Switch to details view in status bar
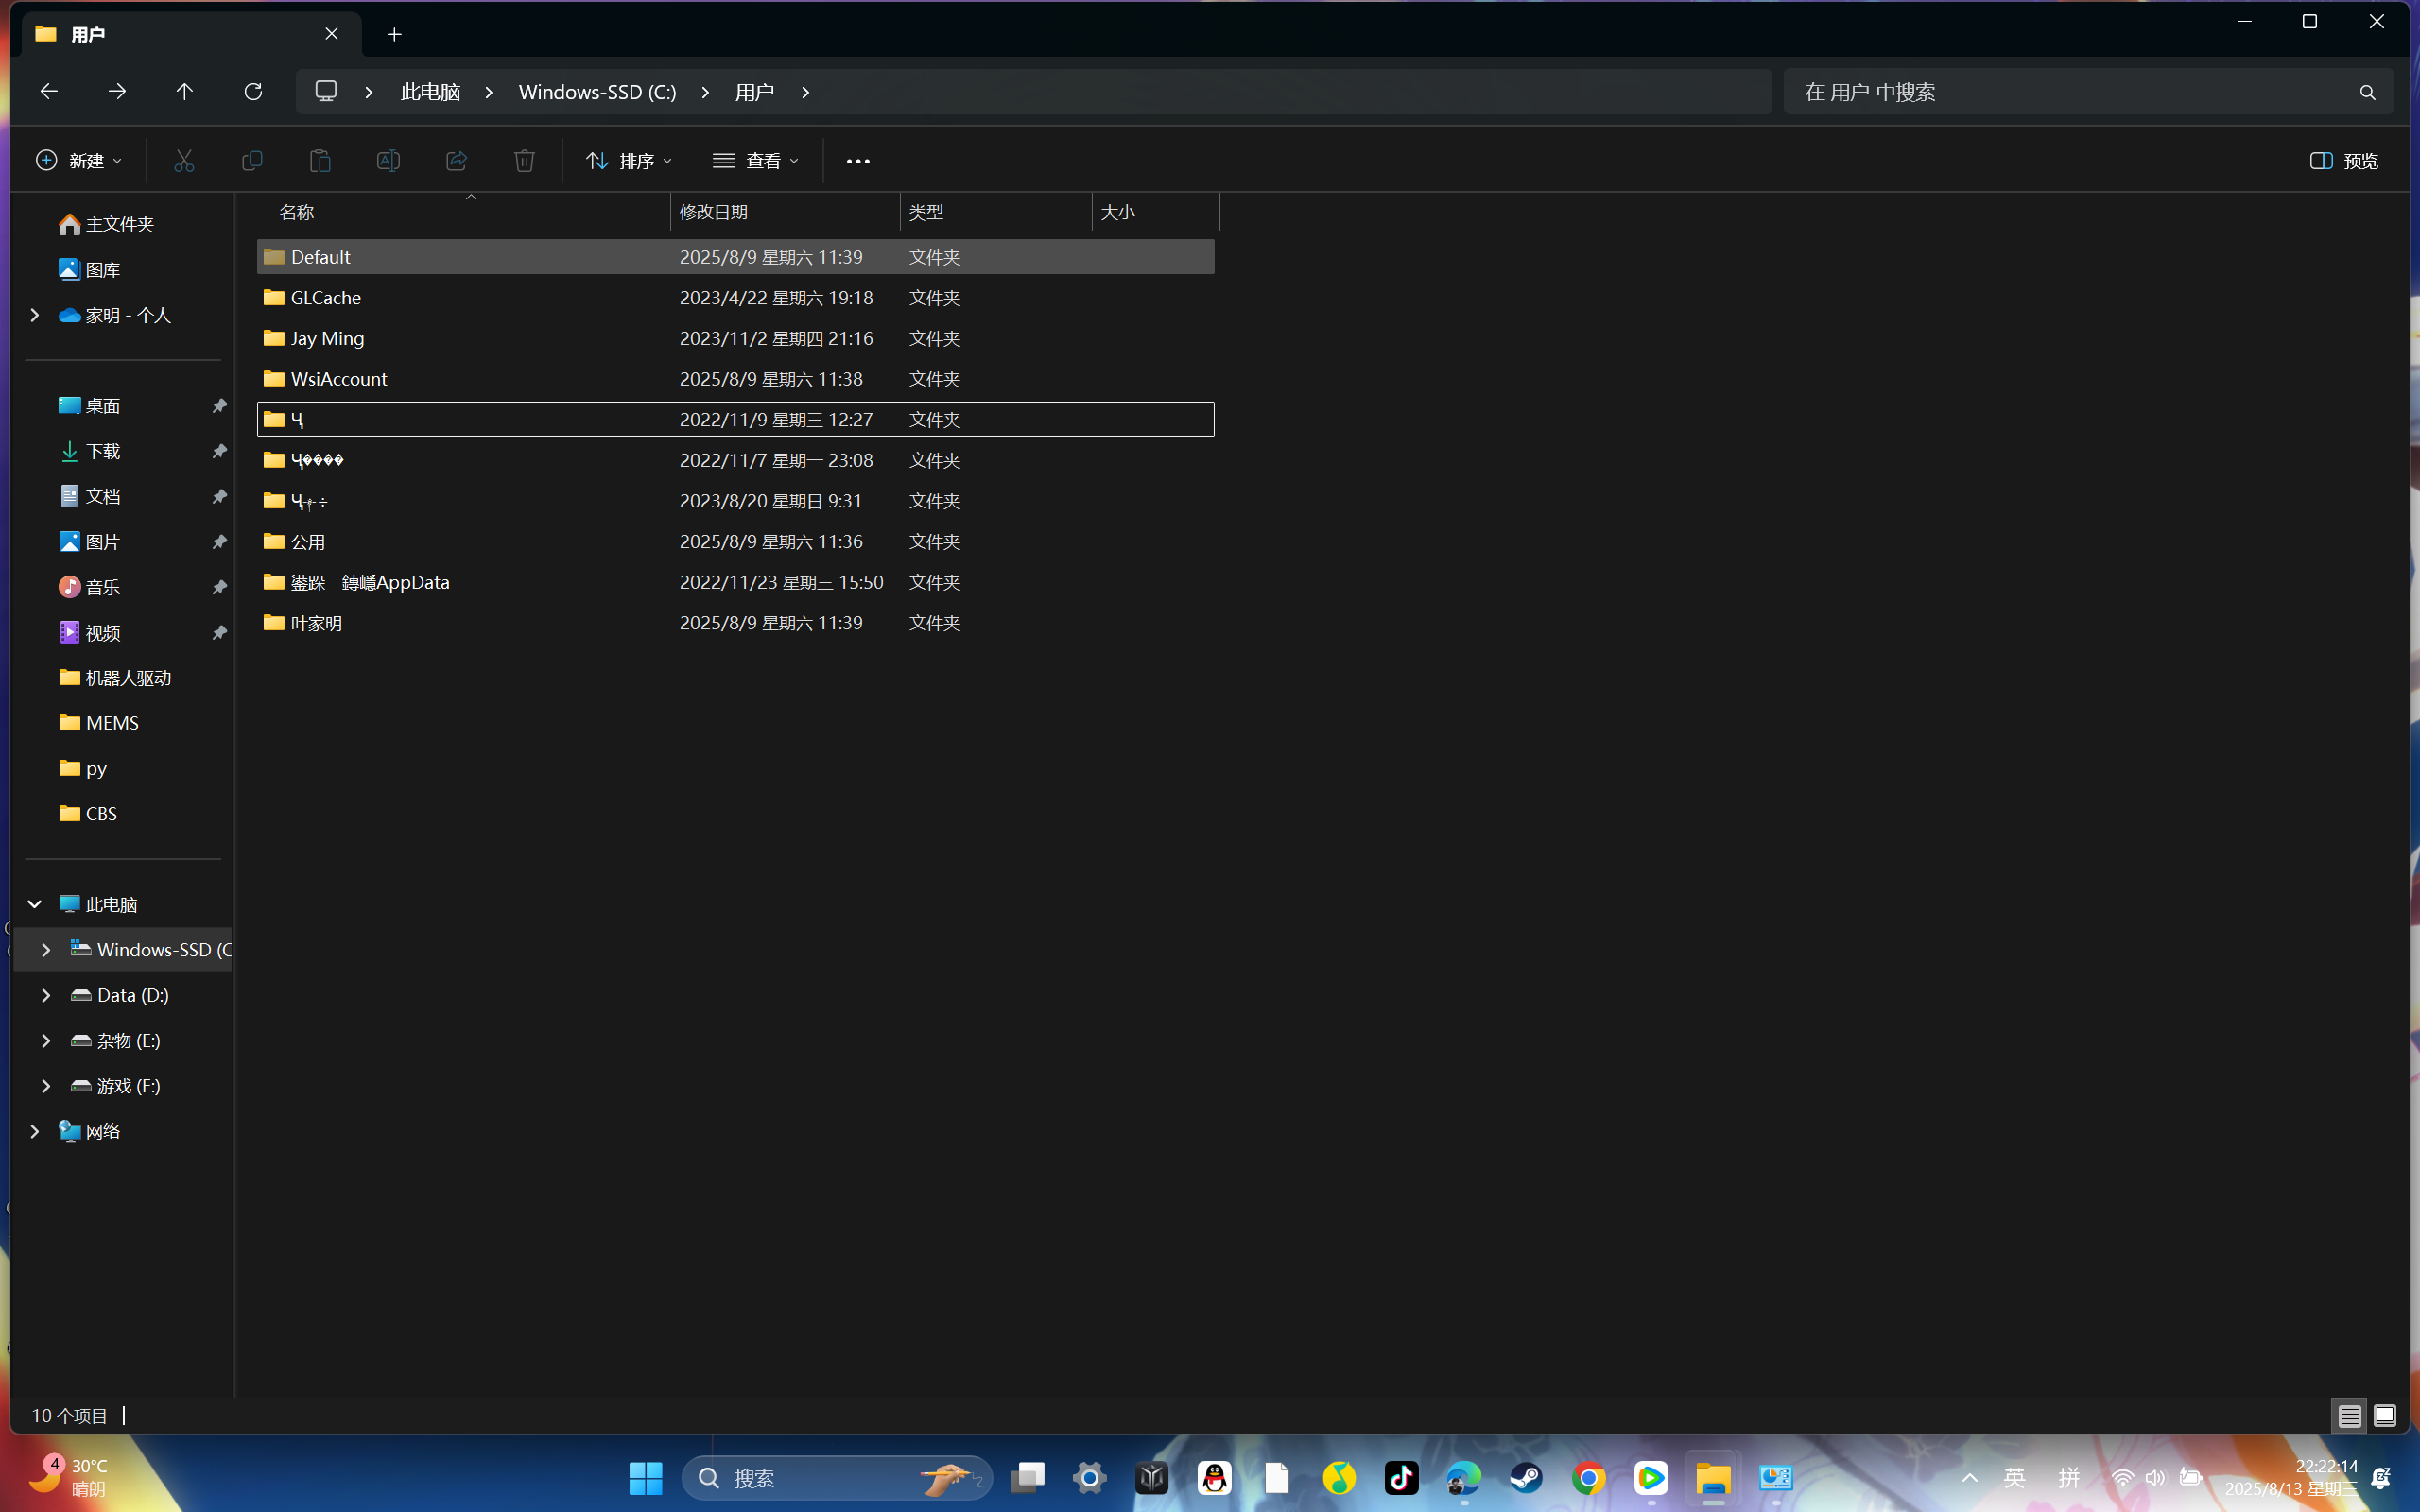2420x1512 pixels. 2349,1416
